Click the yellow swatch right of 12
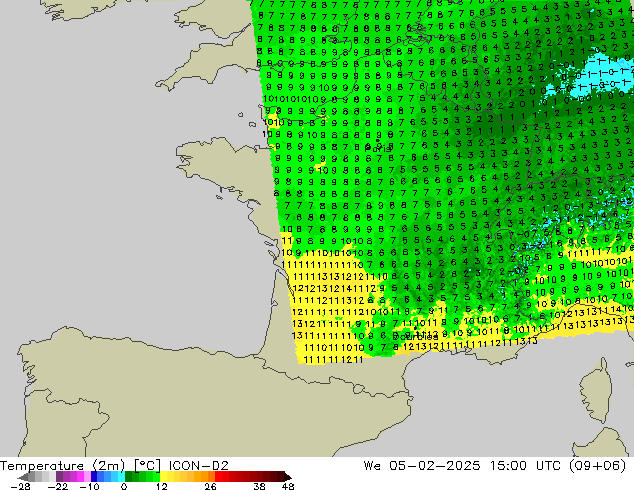The width and height of the screenshot is (634, 490). [x=163, y=477]
